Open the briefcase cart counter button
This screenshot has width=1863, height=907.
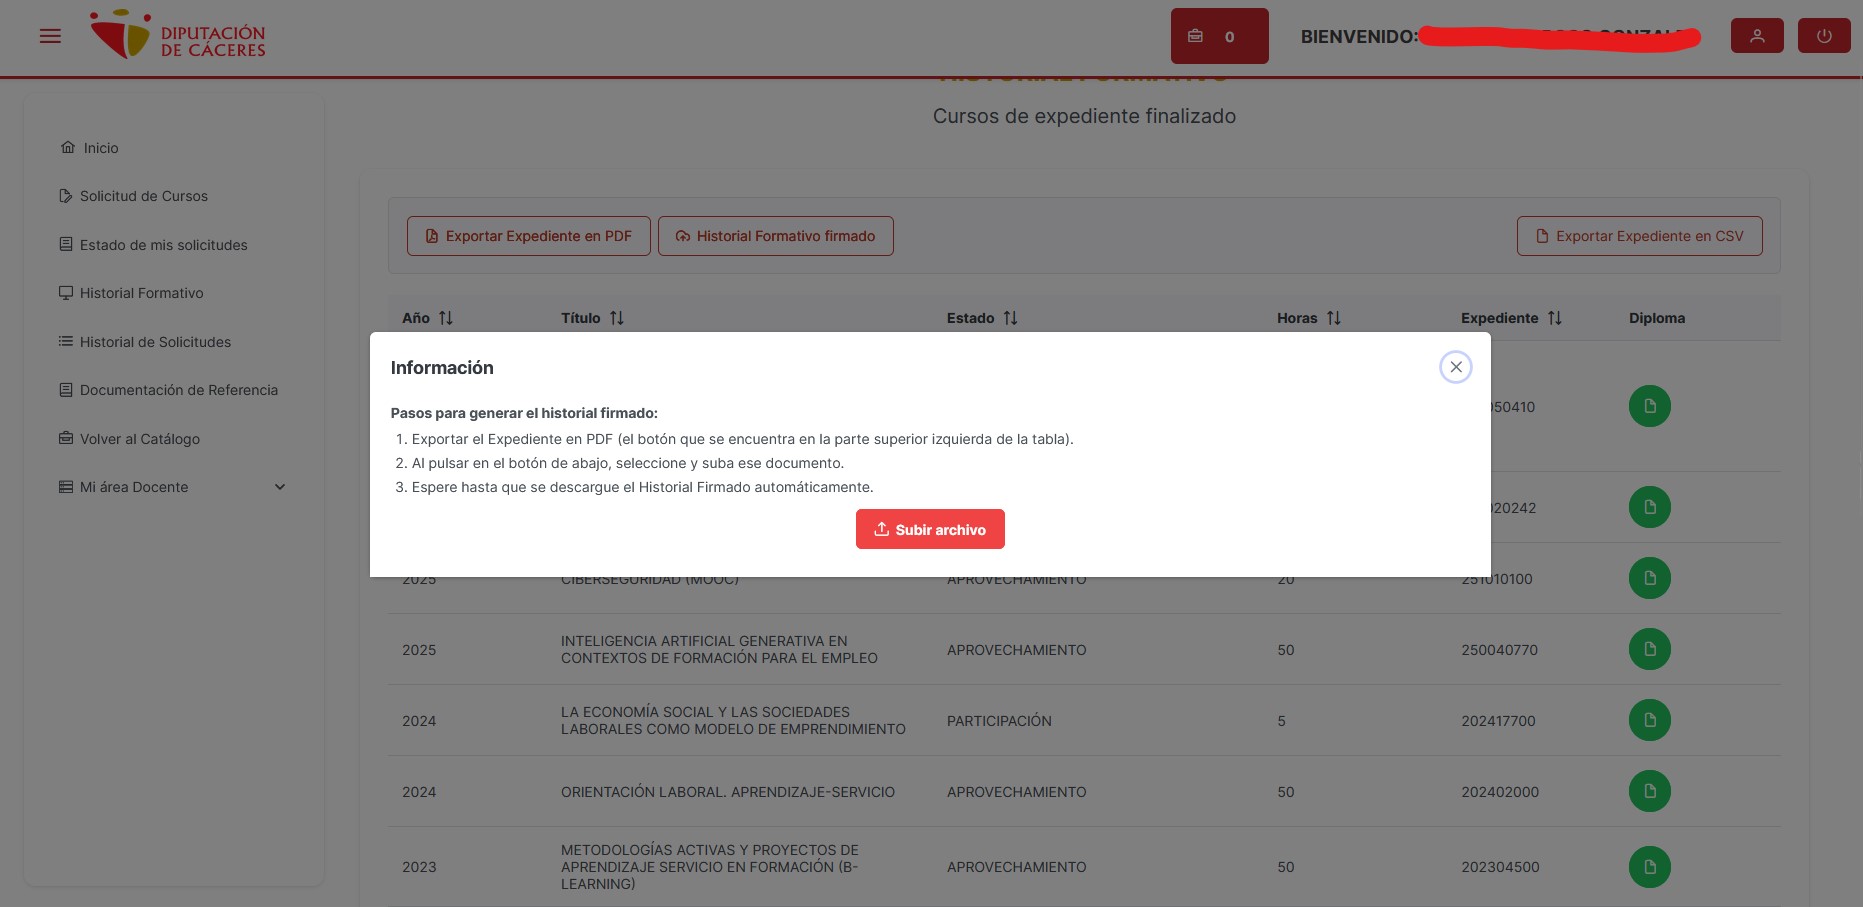click(x=1218, y=36)
